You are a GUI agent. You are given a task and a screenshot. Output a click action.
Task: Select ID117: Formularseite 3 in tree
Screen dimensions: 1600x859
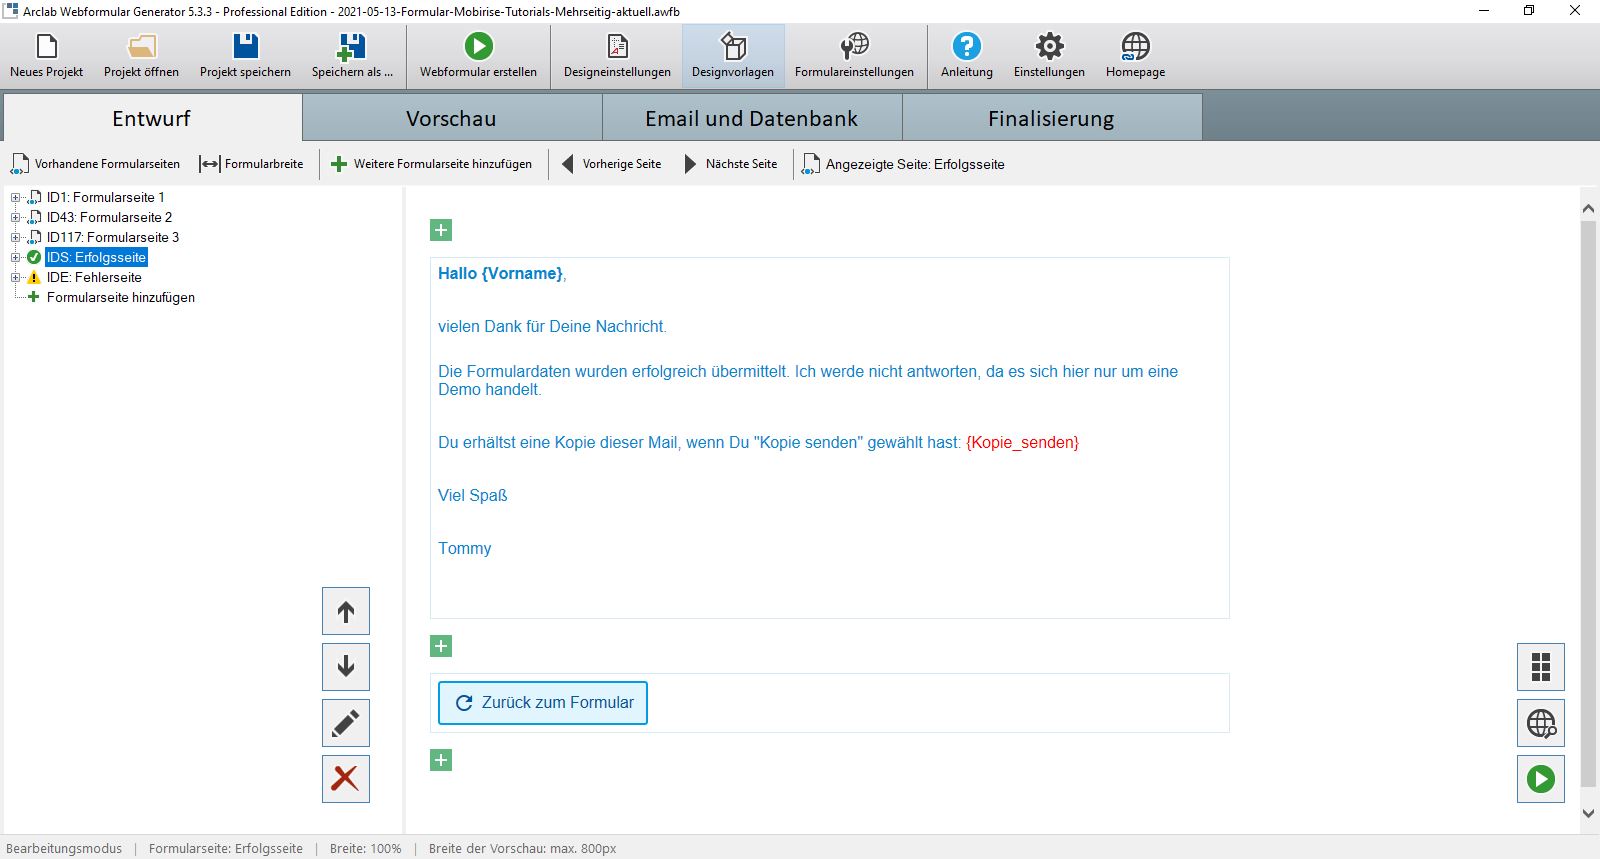[113, 237]
